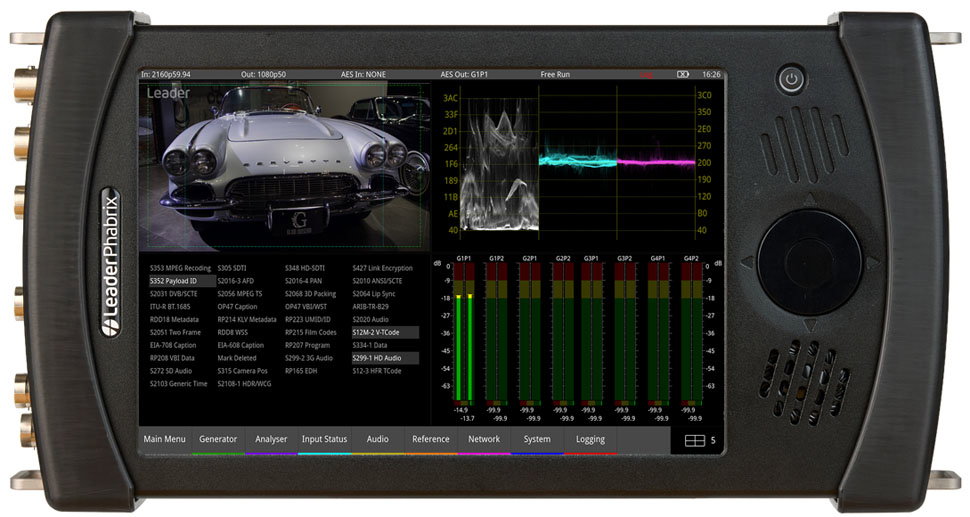Select the Input Status tab
Image resolution: width=970 pixels, height=517 pixels.
pos(324,440)
